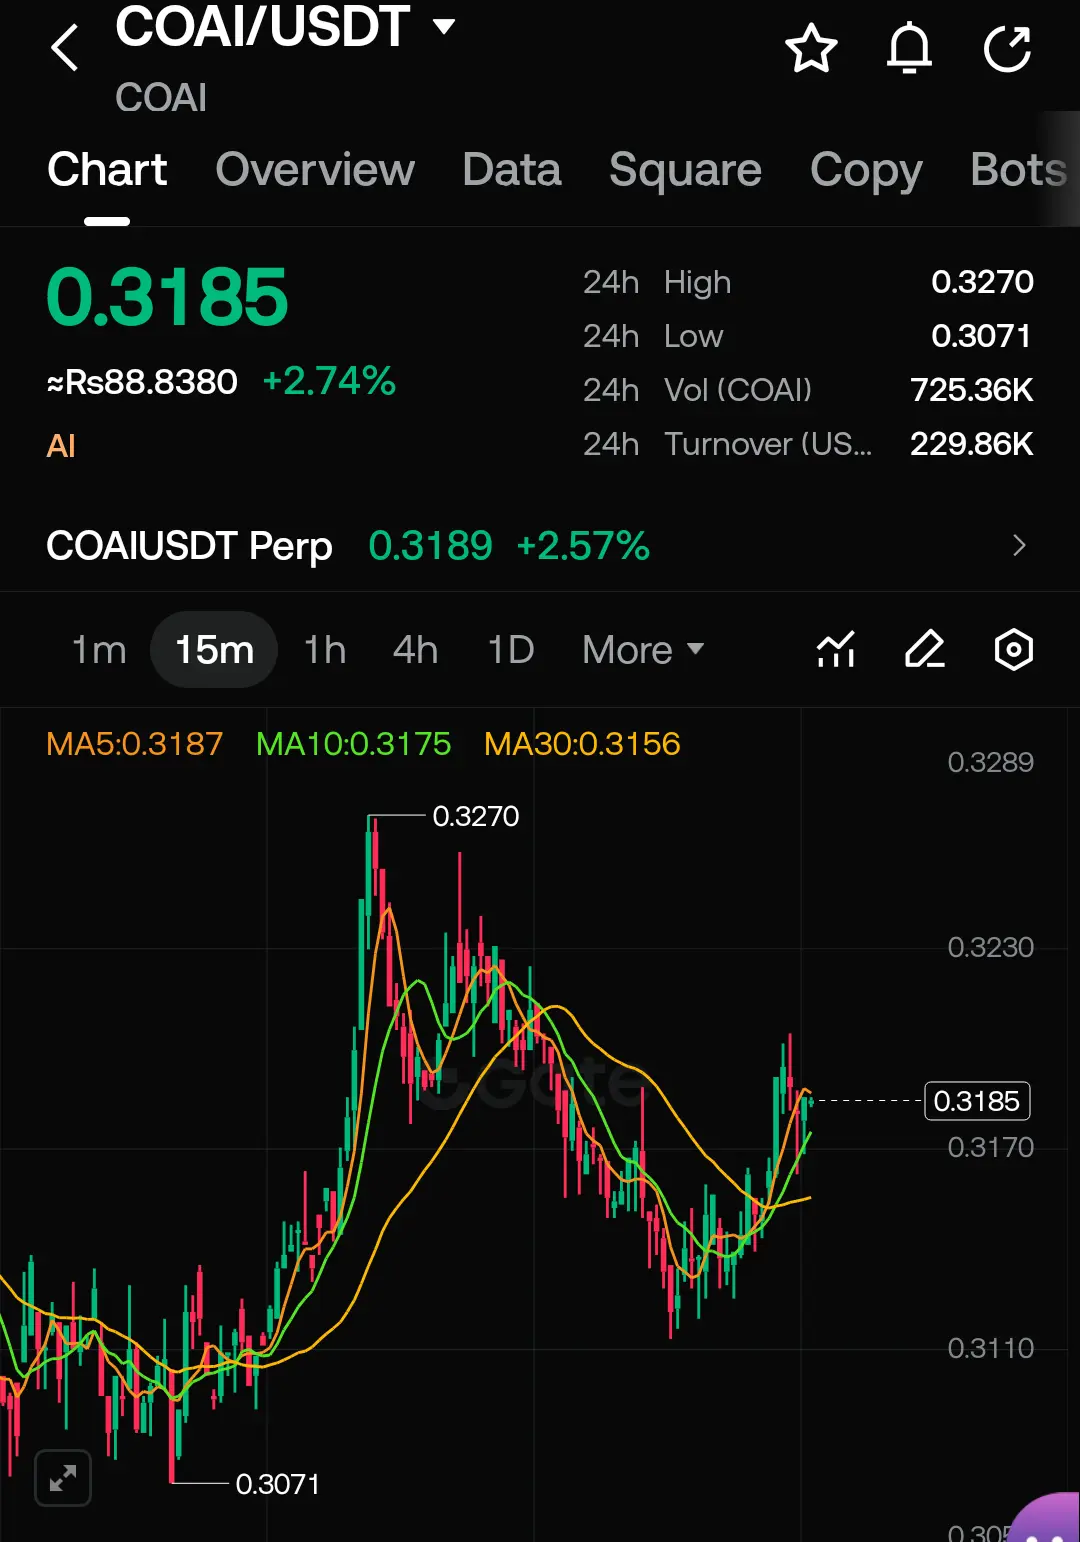
Task: Tap the 0.3170 price axis label
Action: coord(990,1147)
